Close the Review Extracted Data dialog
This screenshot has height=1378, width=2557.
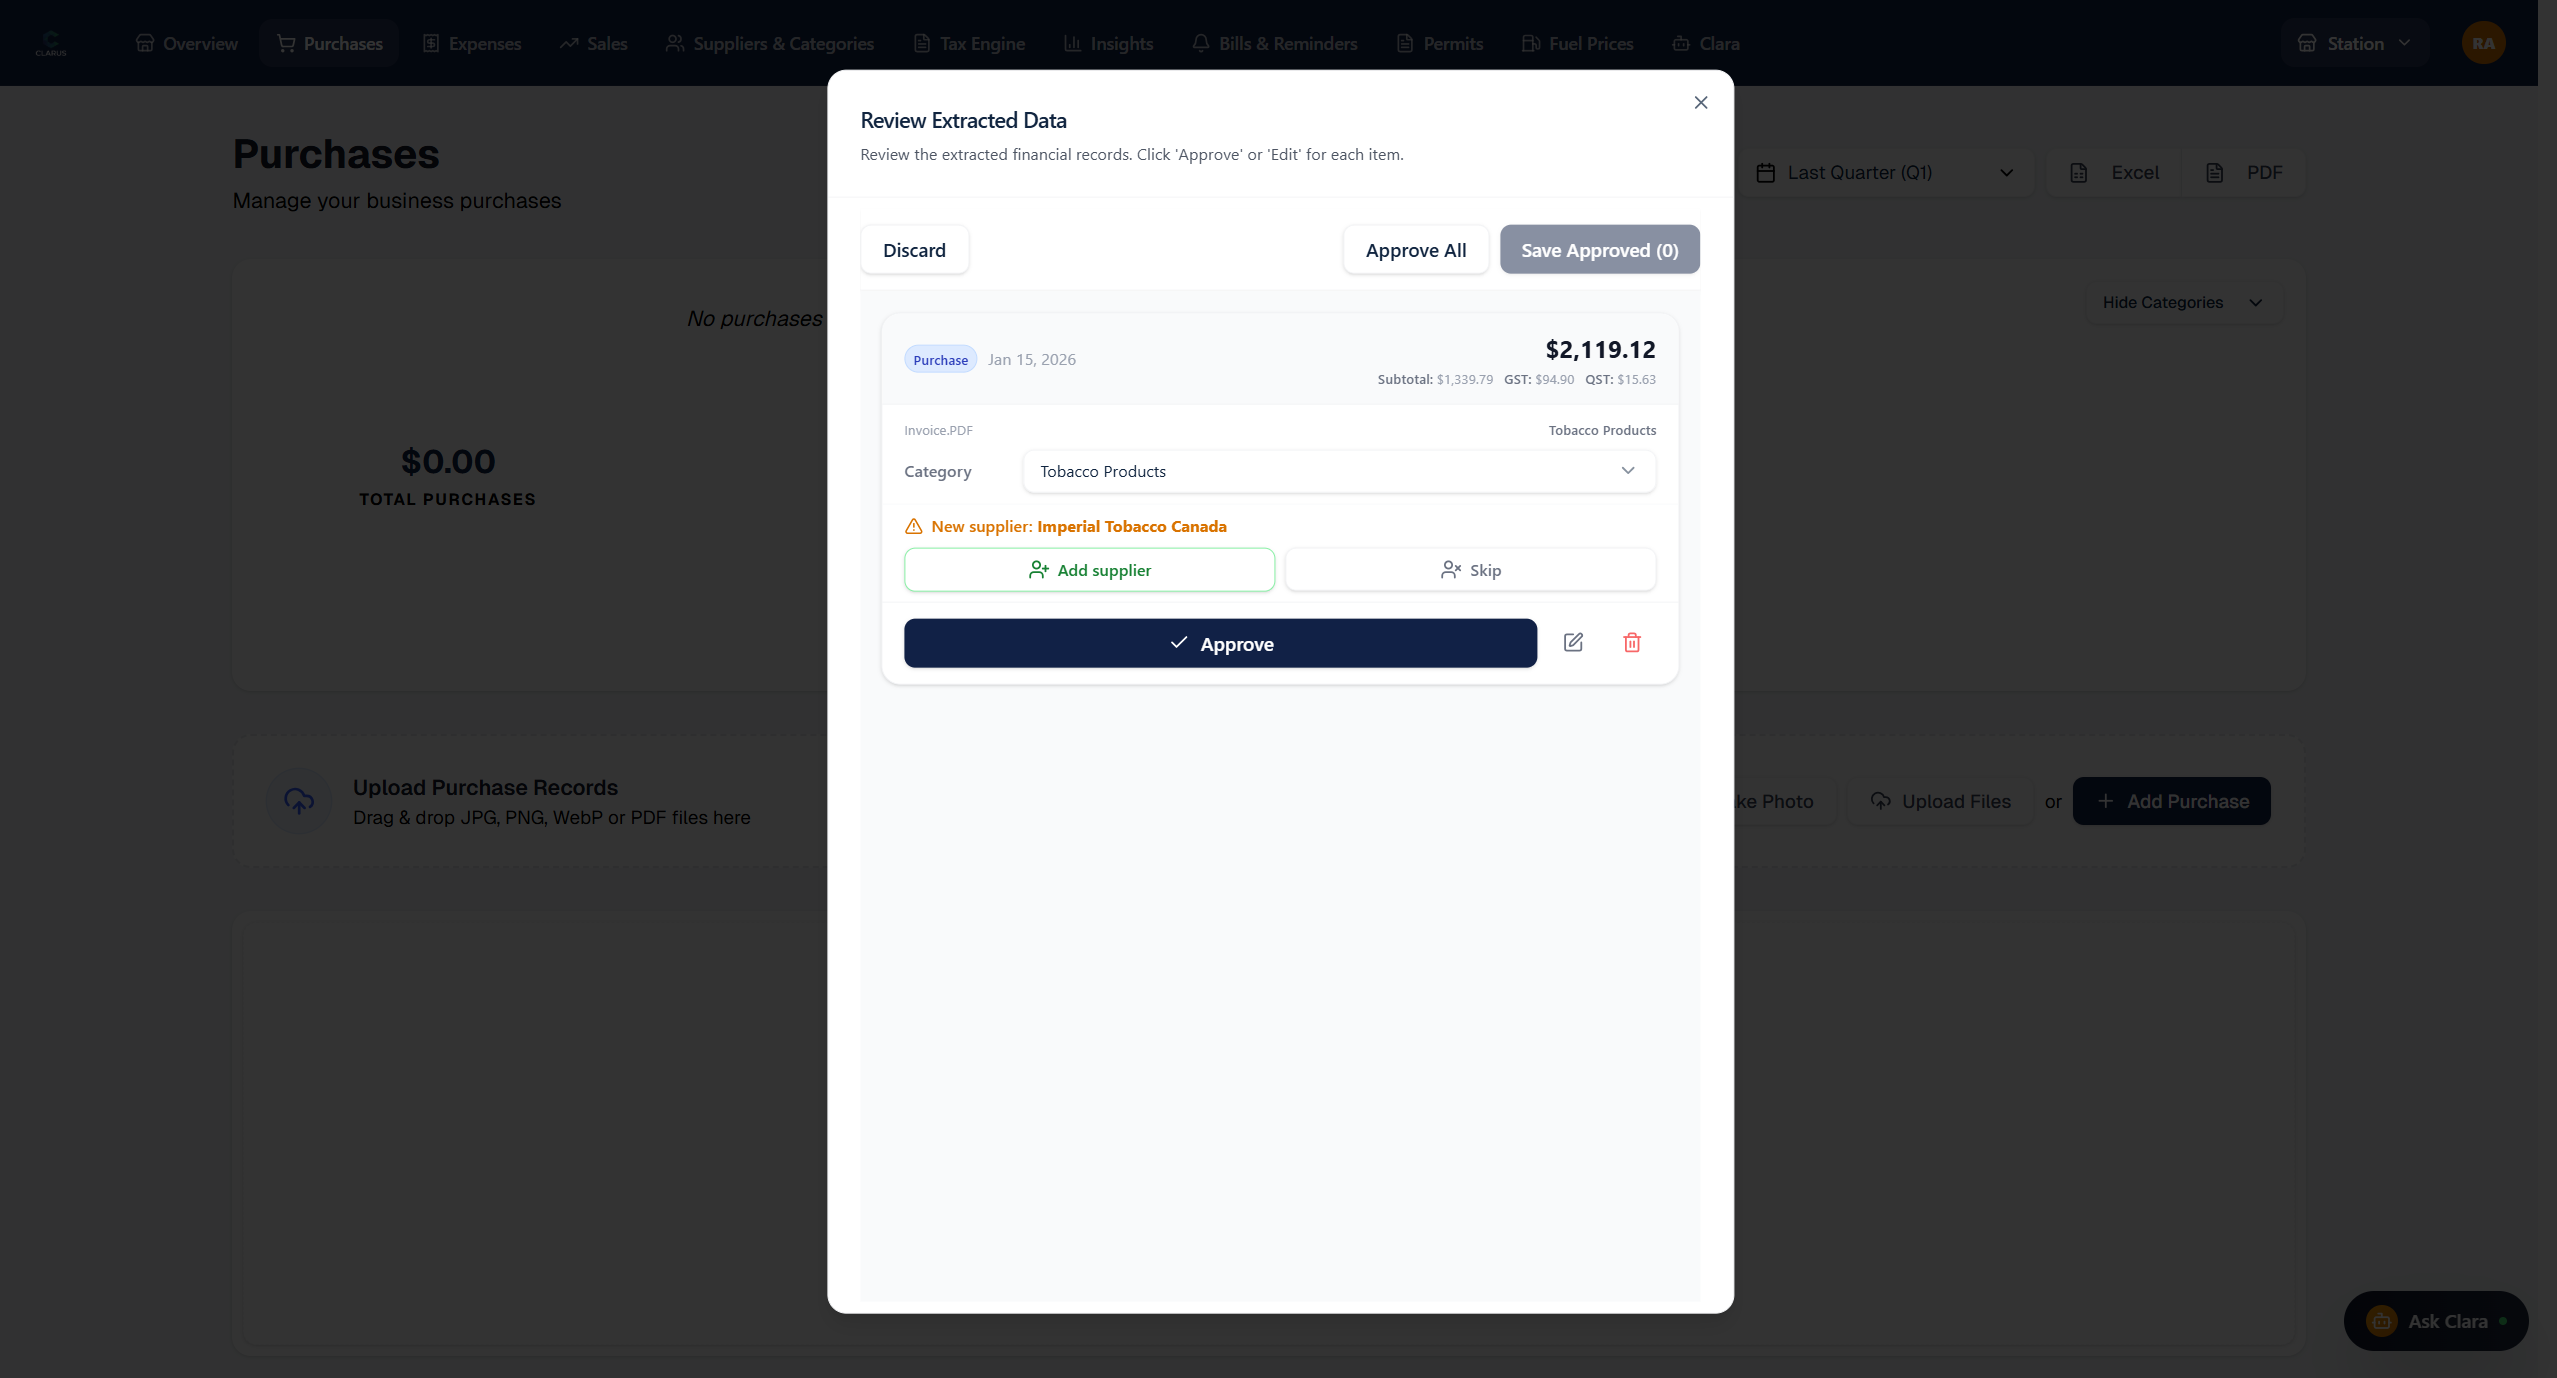tap(1700, 103)
